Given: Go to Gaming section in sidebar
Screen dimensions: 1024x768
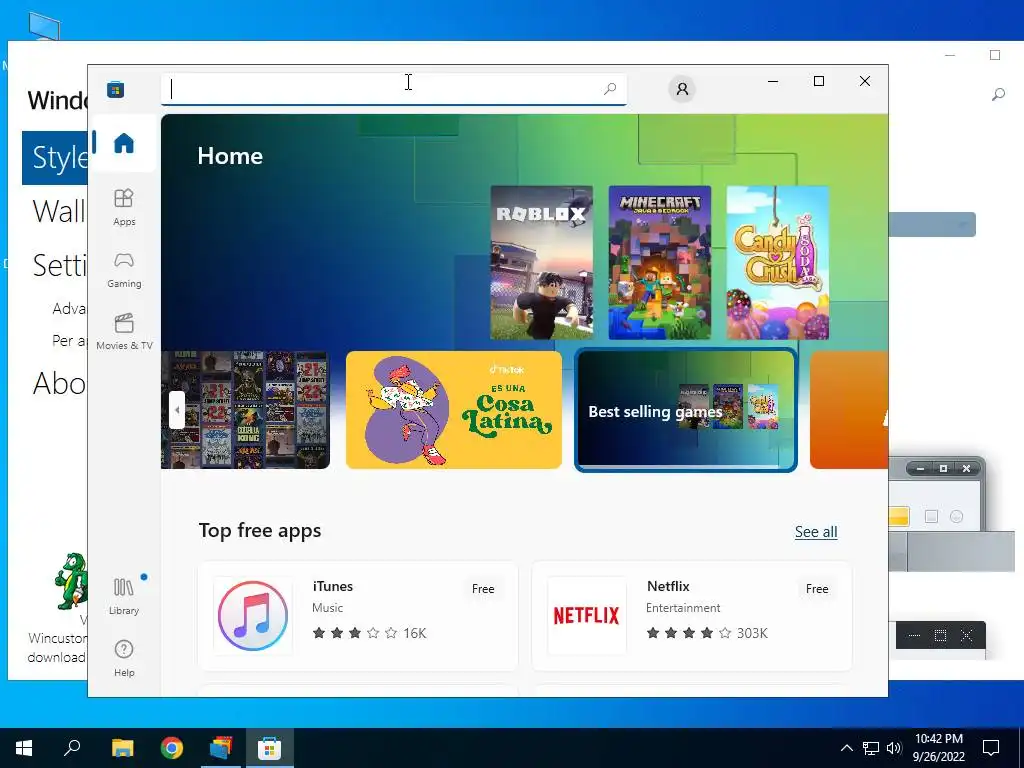Looking at the screenshot, I should 123,270.
